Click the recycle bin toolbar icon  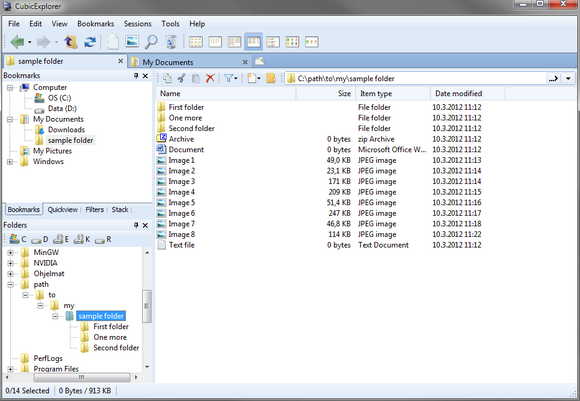(x=171, y=42)
